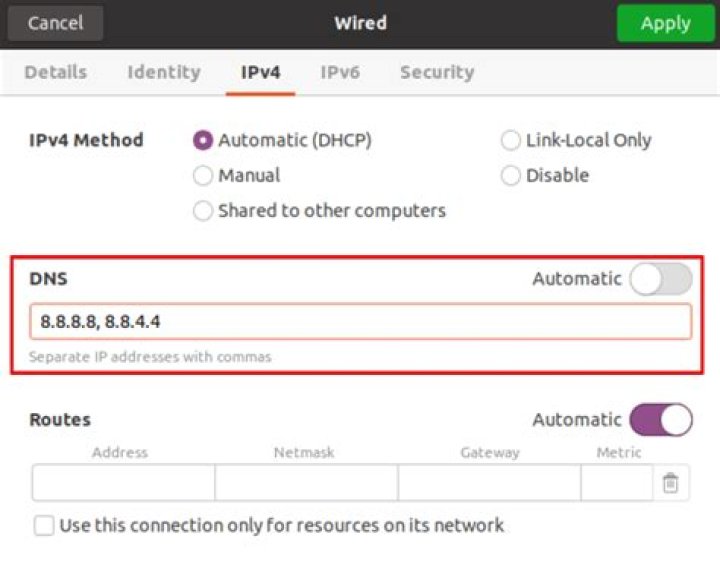Open the Identity tab

coord(164,73)
